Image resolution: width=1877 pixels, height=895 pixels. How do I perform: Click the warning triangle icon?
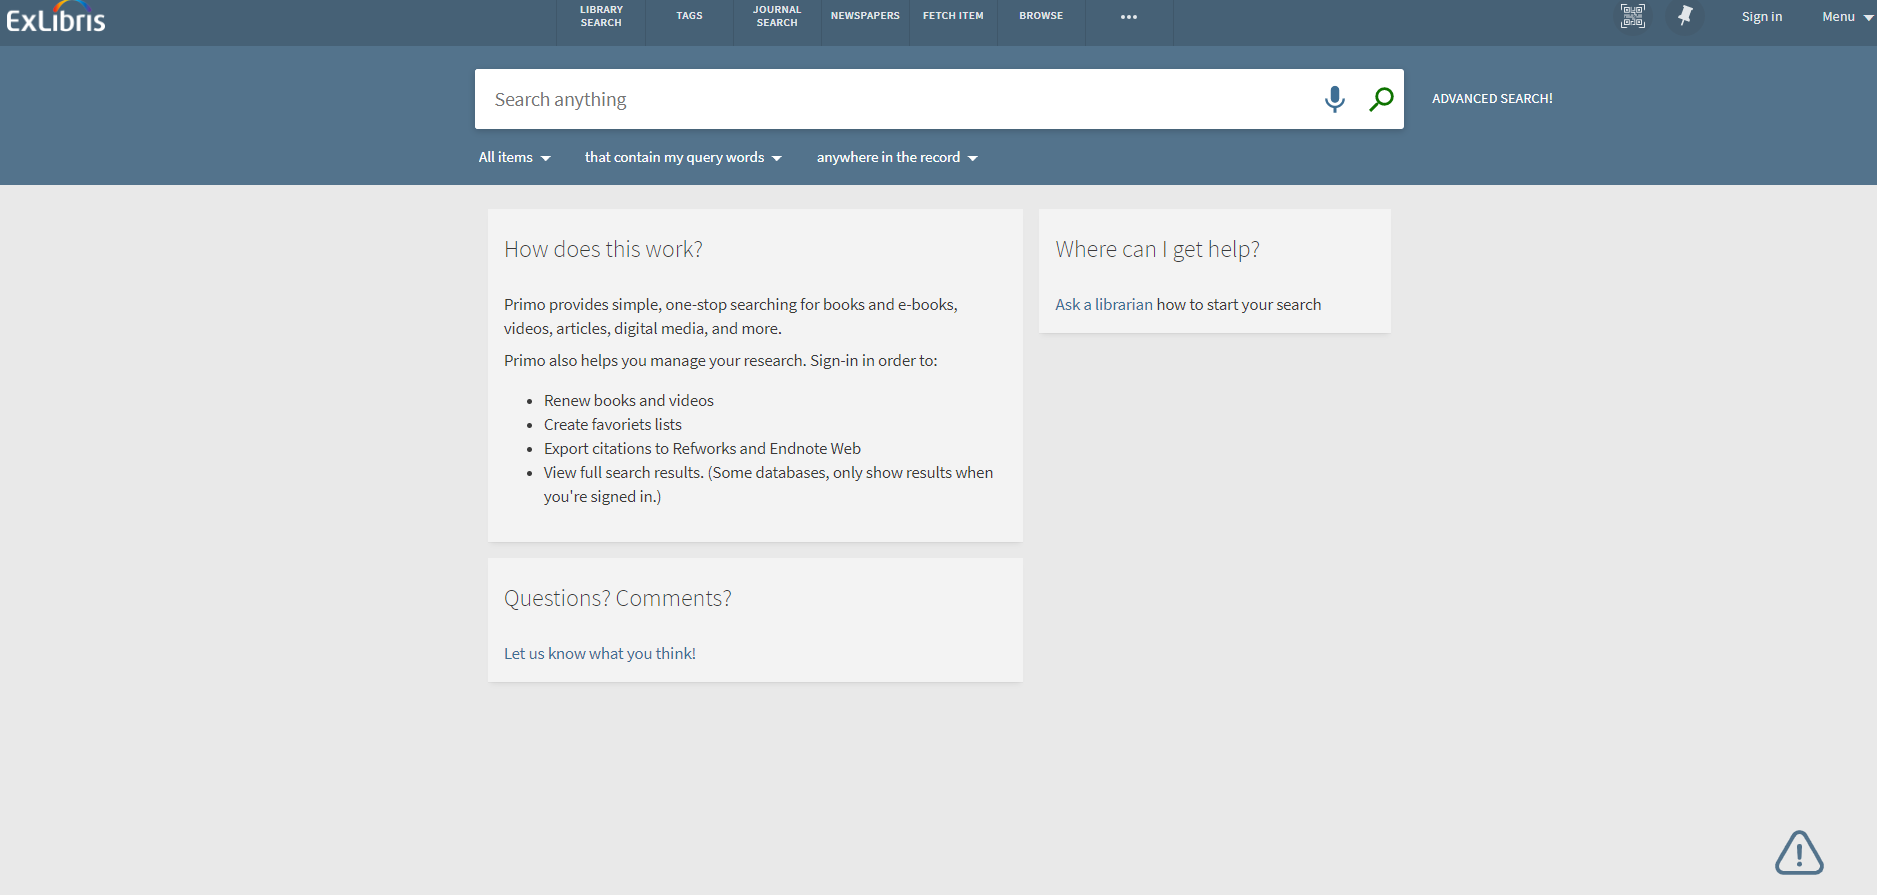[x=1798, y=853]
